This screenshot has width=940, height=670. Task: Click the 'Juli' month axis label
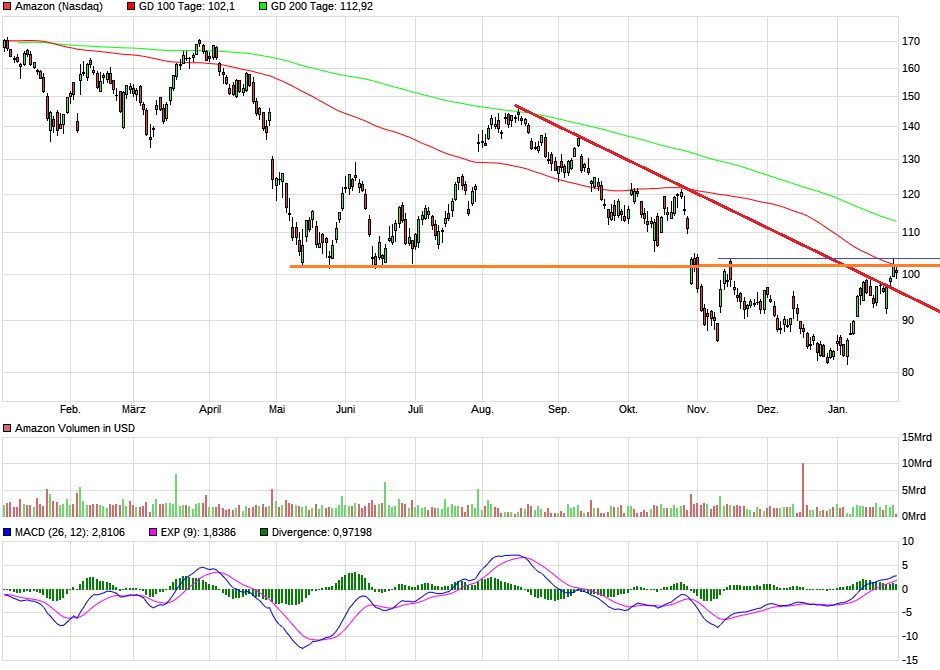click(x=415, y=409)
